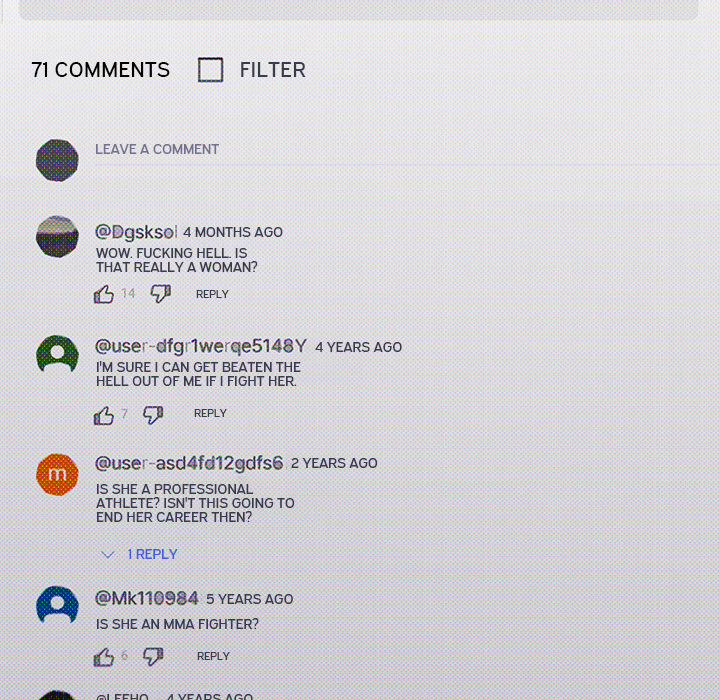Open @Dgsksol's profile avatar

coord(57,237)
